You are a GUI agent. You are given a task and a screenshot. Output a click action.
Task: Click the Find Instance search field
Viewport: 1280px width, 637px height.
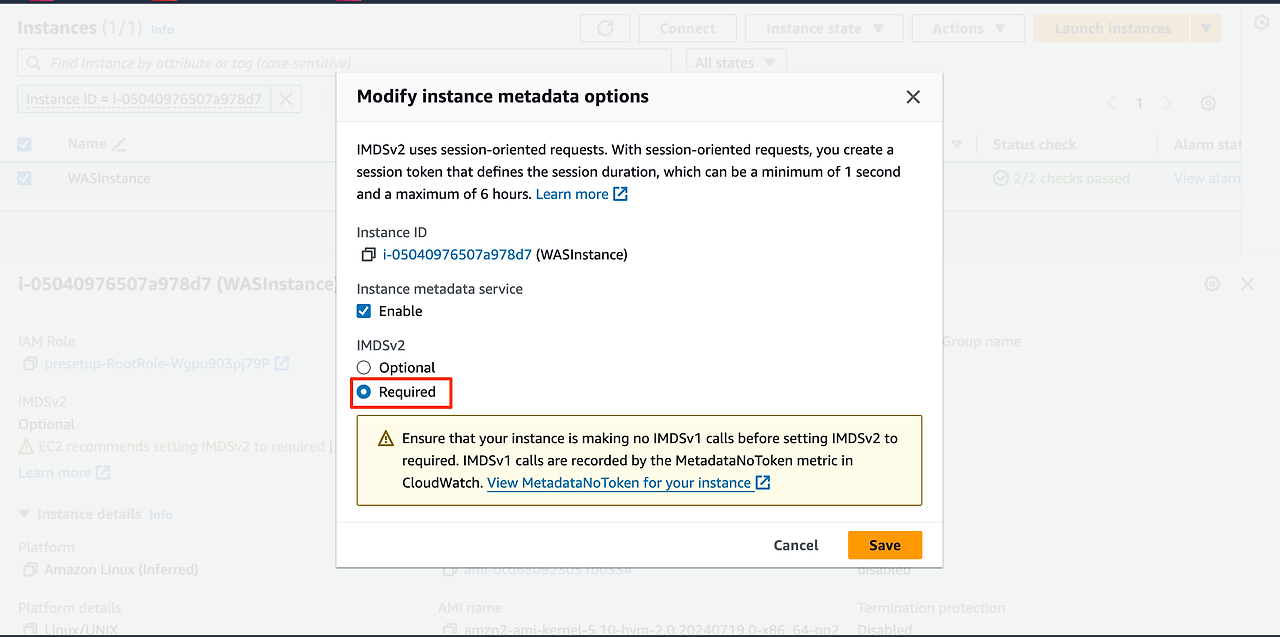pos(345,63)
